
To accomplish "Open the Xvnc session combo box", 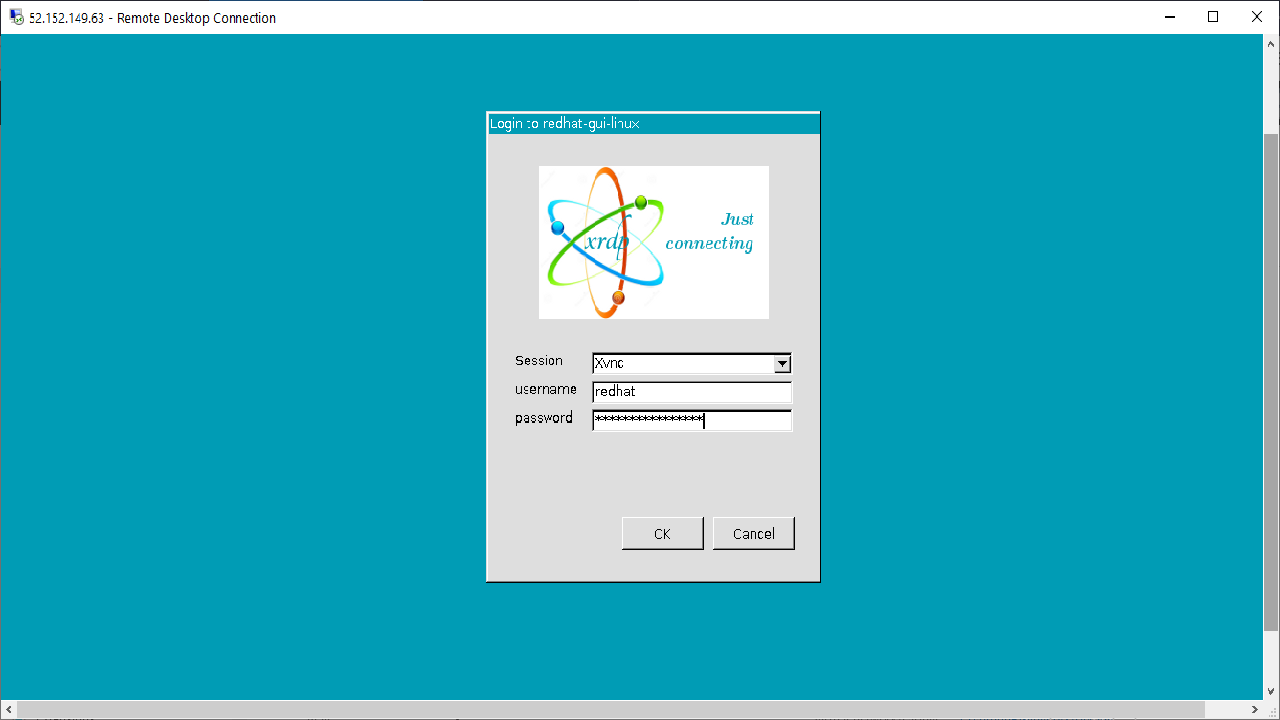I will [682, 364].
